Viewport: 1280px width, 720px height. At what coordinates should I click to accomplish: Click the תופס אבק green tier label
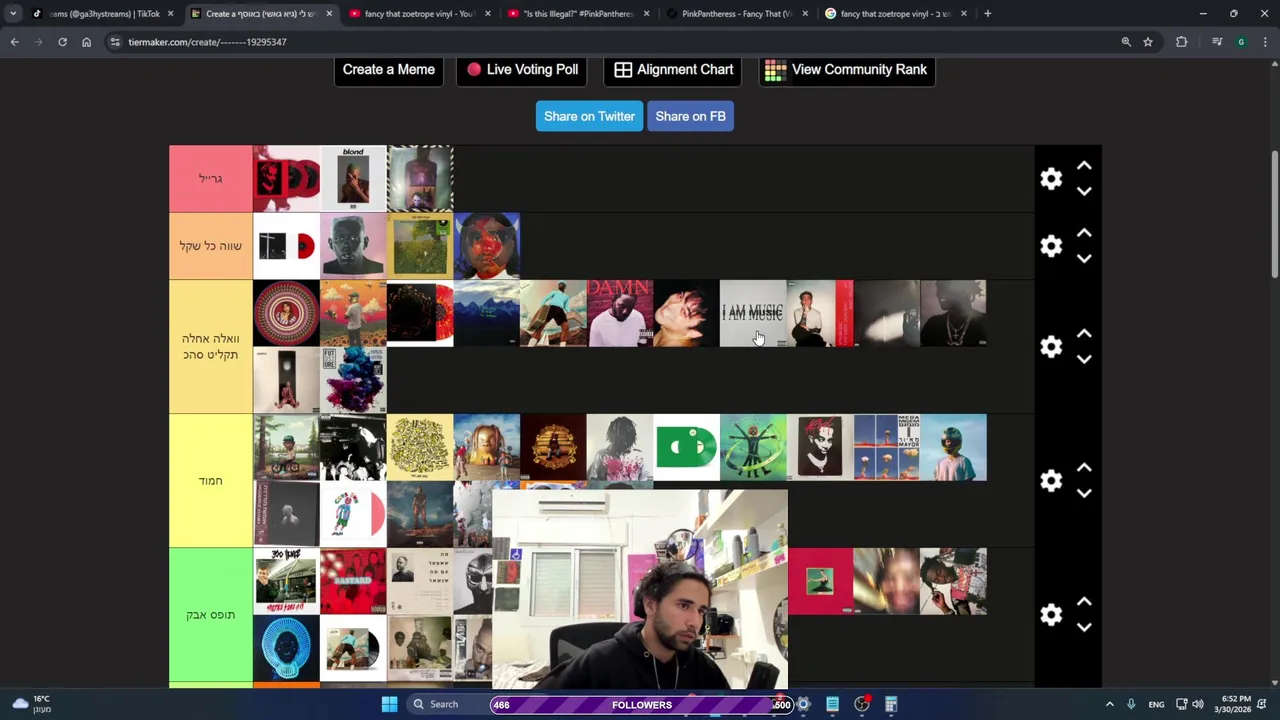click(211, 615)
